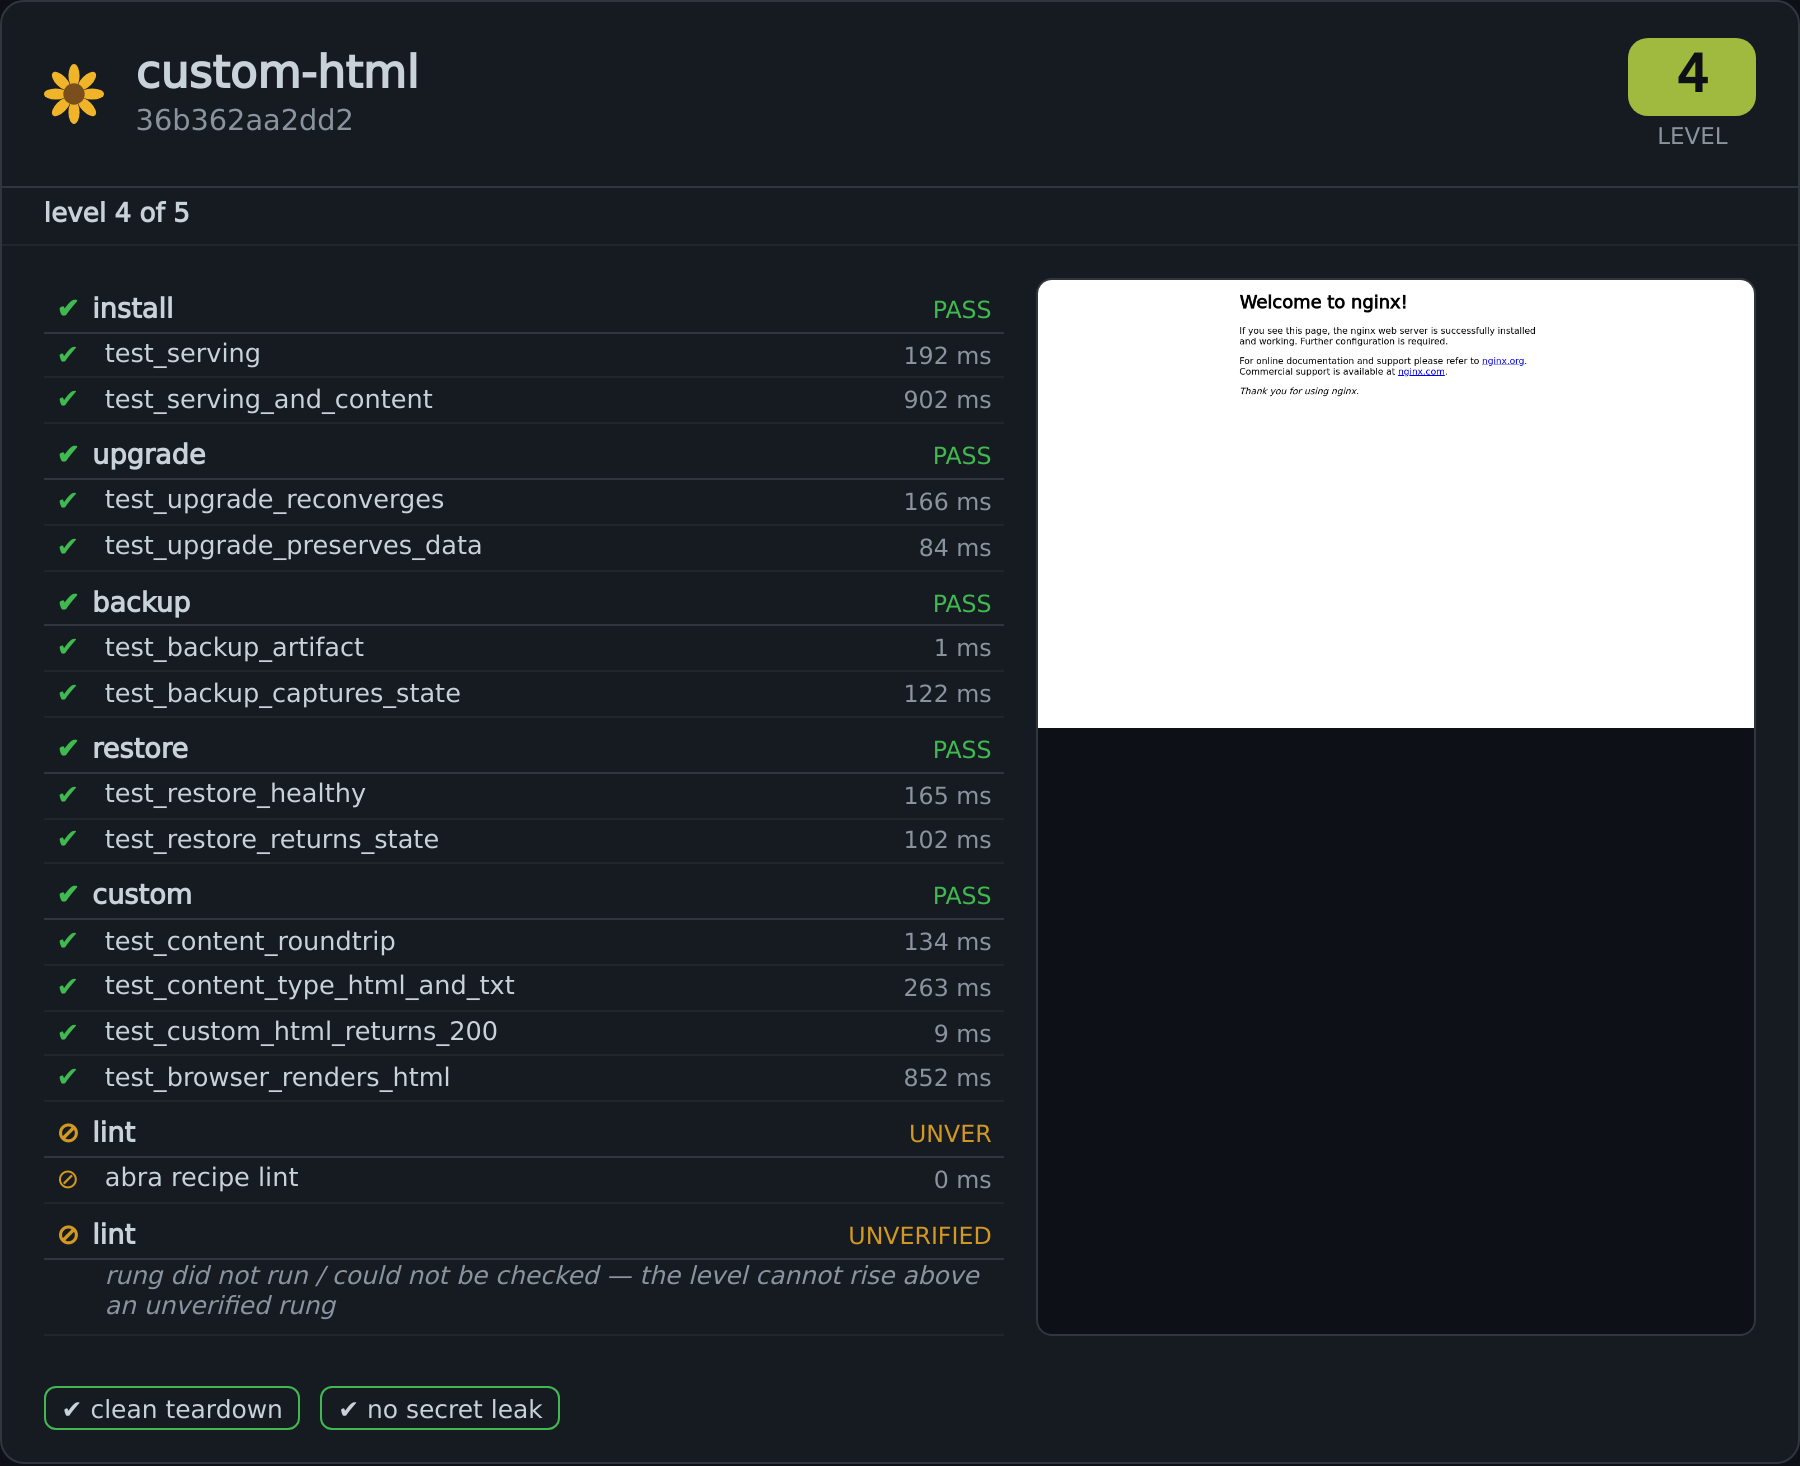
Task: Click checkmark next to test_restore_healthy
Action: tap(68, 794)
